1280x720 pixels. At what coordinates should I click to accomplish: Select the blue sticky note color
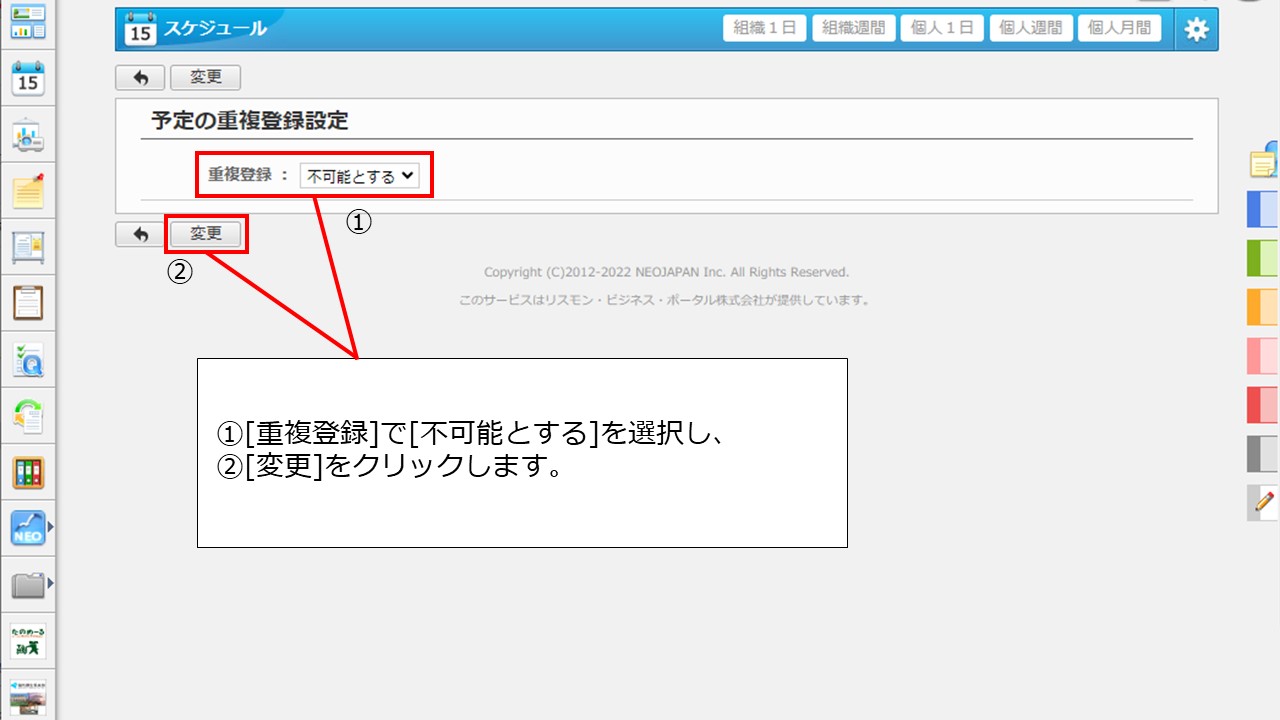pyautogui.click(x=1263, y=209)
